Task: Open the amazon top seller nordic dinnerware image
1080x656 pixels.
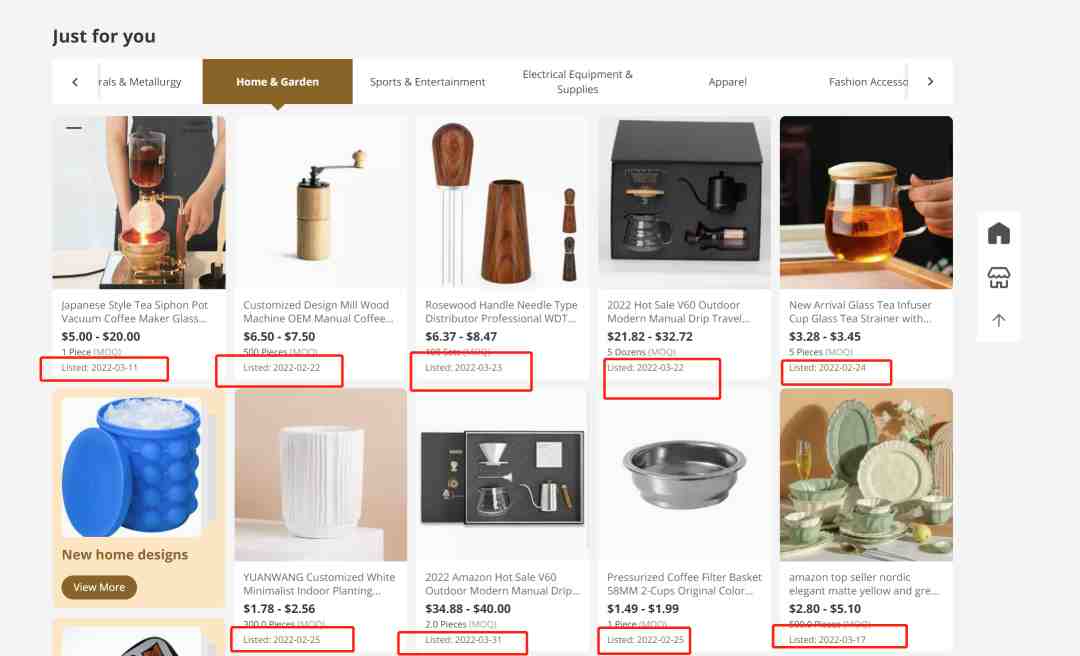Action: click(x=866, y=475)
